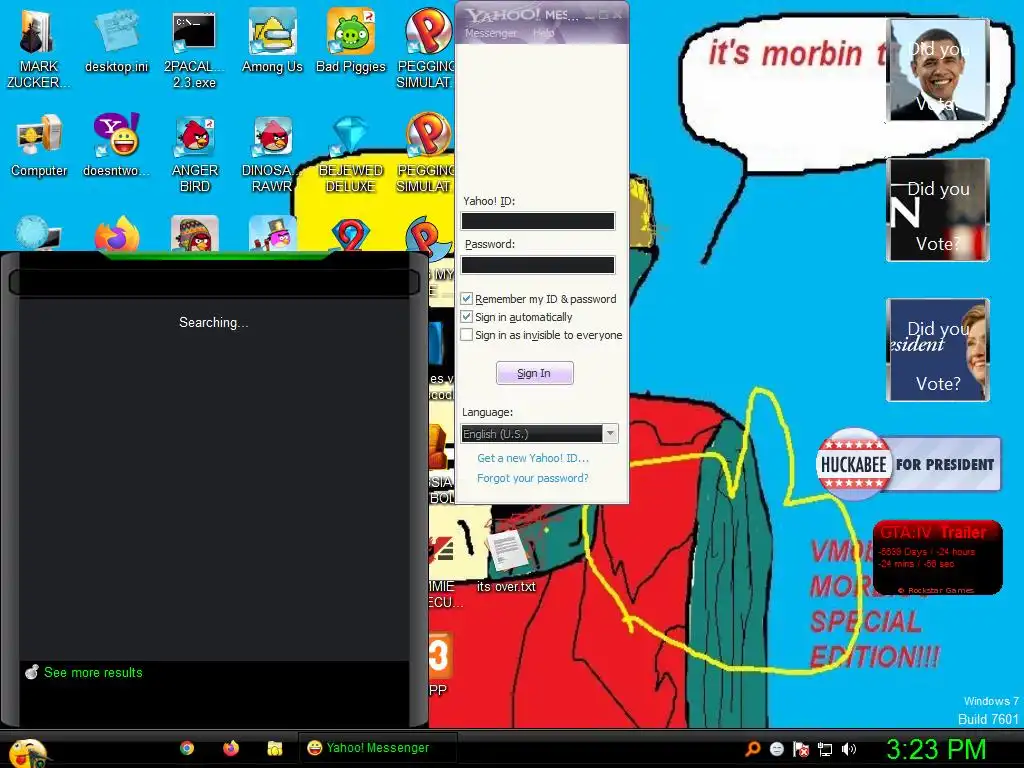Open the Computer desktop icon
Image resolution: width=1024 pixels, height=768 pixels.
[39, 145]
